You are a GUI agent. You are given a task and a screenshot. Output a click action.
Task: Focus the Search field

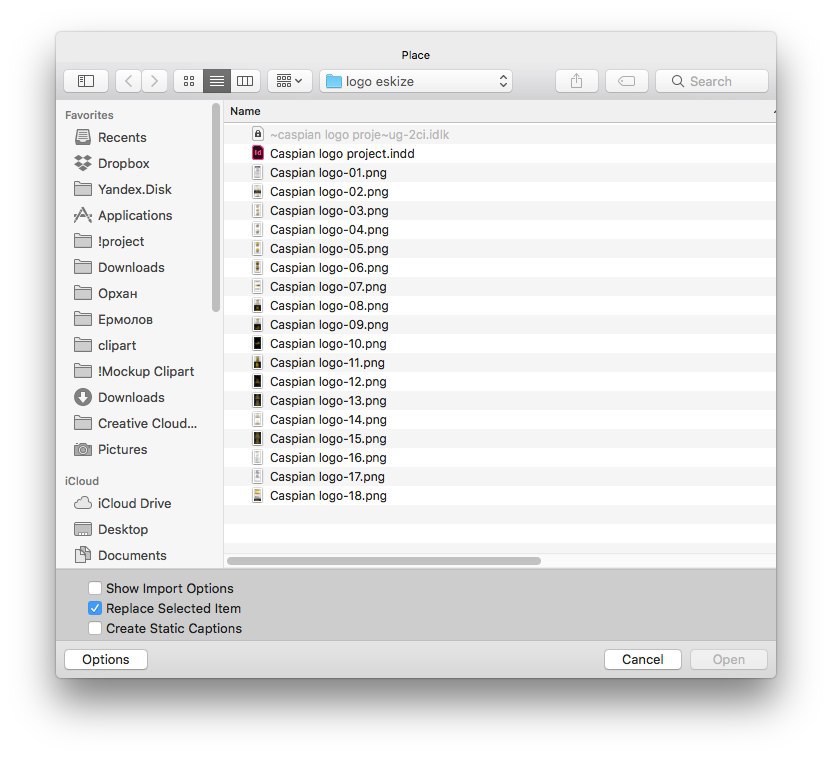pyautogui.click(x=712, y=81)
